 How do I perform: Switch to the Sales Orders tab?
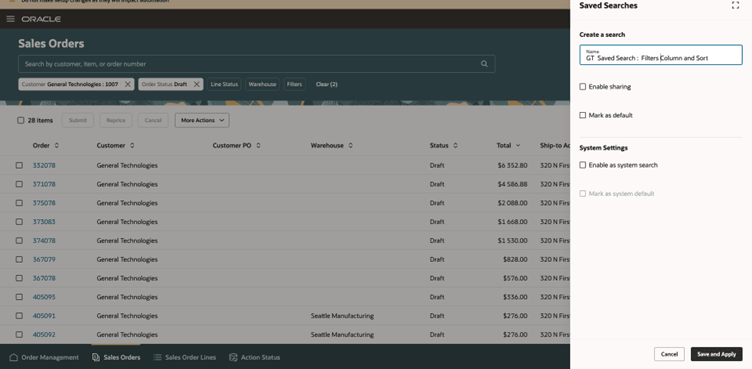tap(116, 357)
